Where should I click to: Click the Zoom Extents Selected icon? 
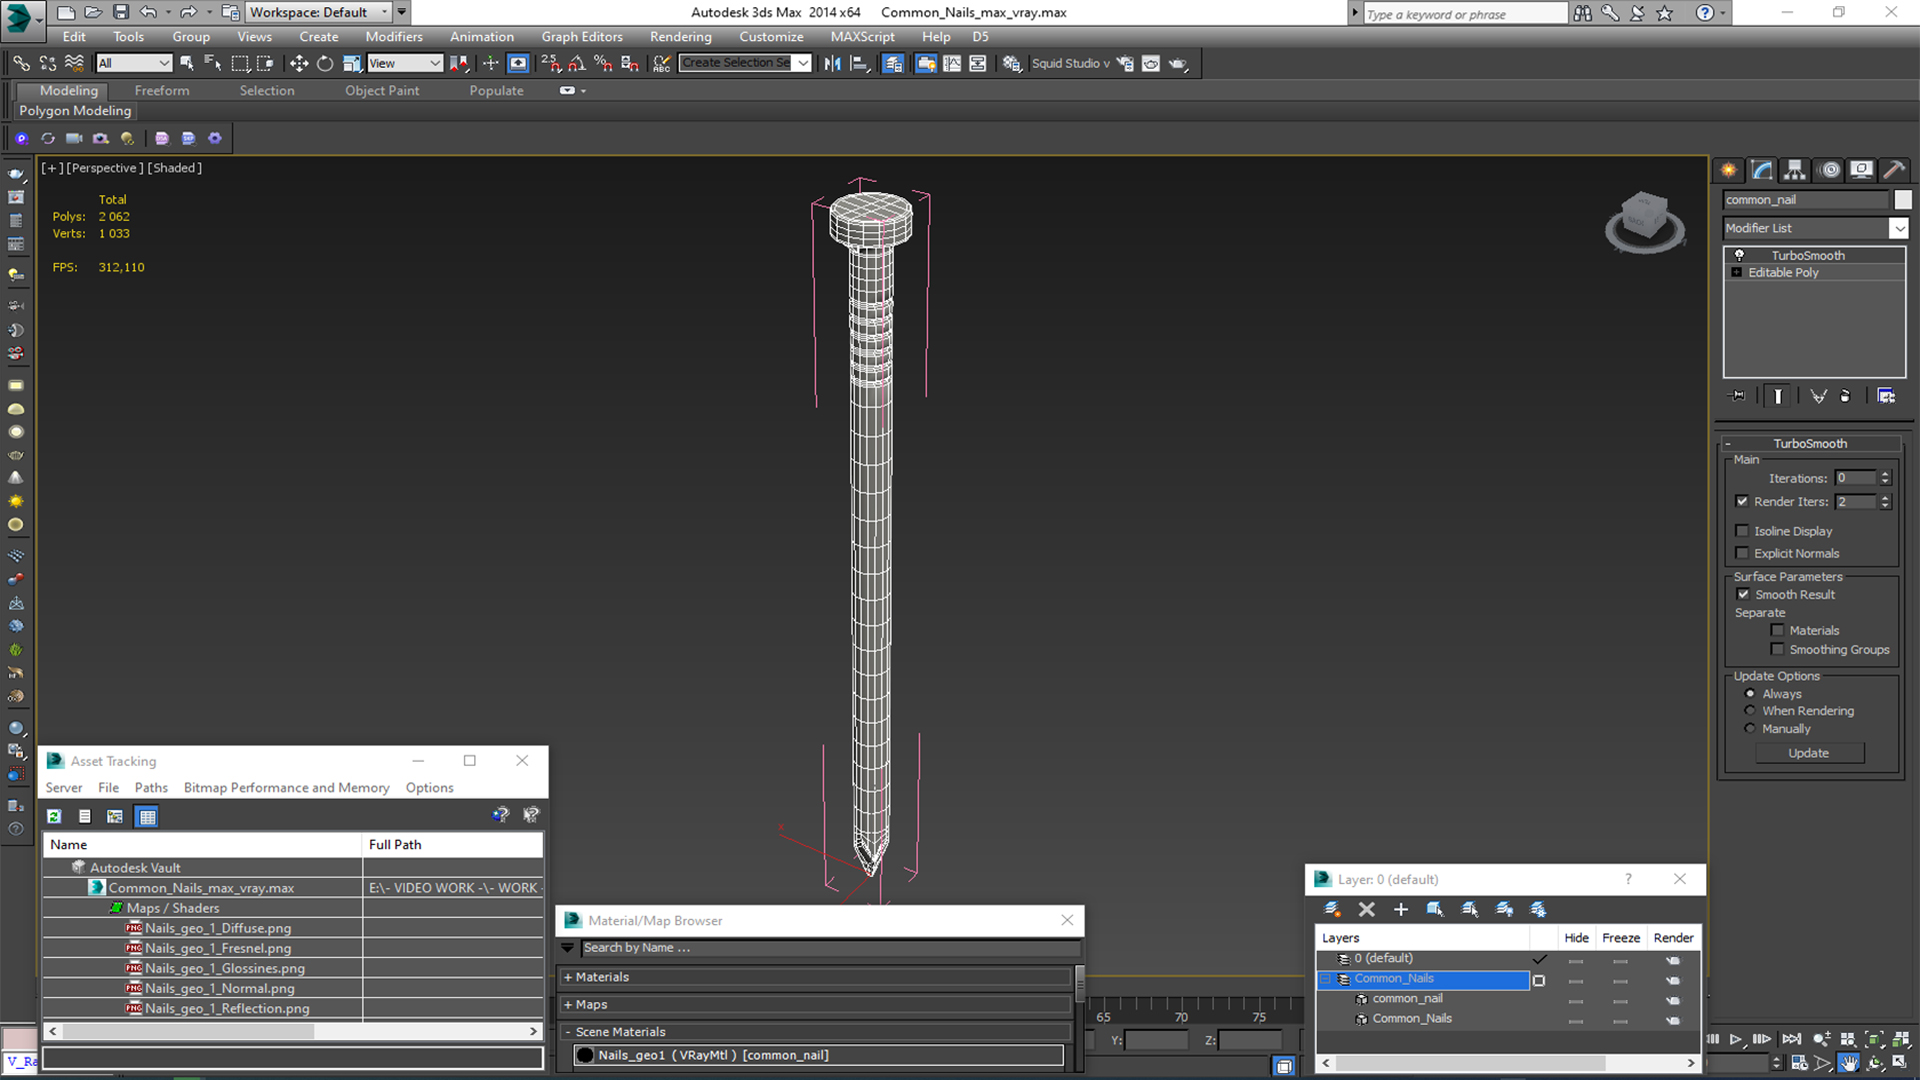point(1874,1040)
